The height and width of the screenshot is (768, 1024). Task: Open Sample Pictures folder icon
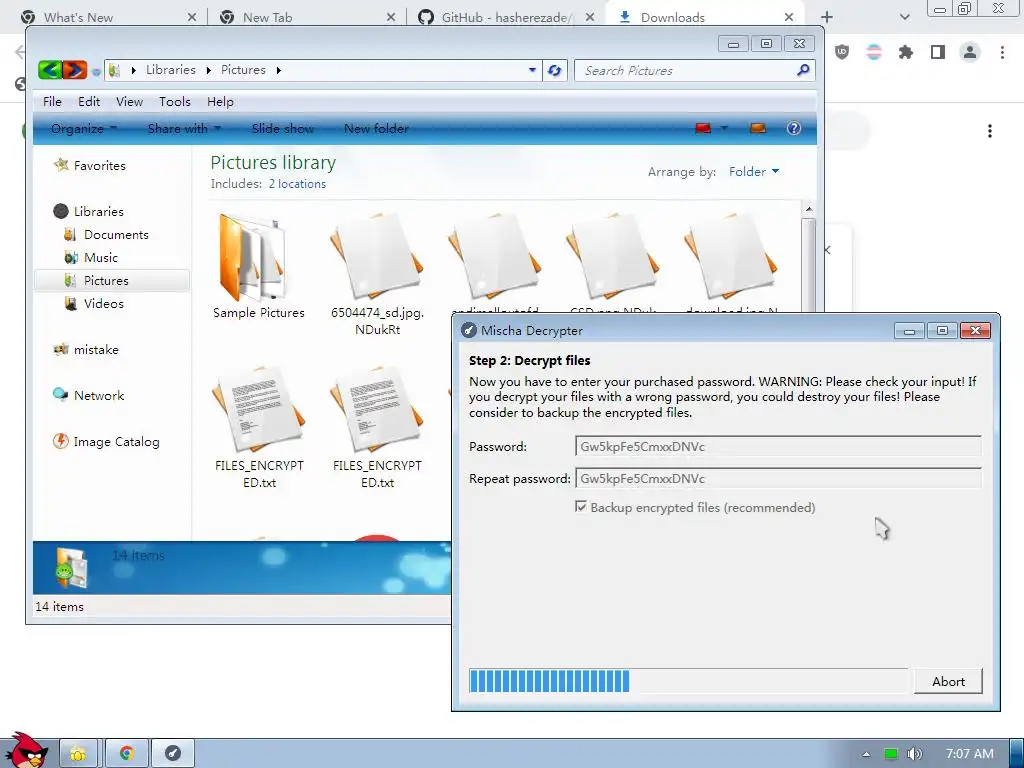pos(252,257)
